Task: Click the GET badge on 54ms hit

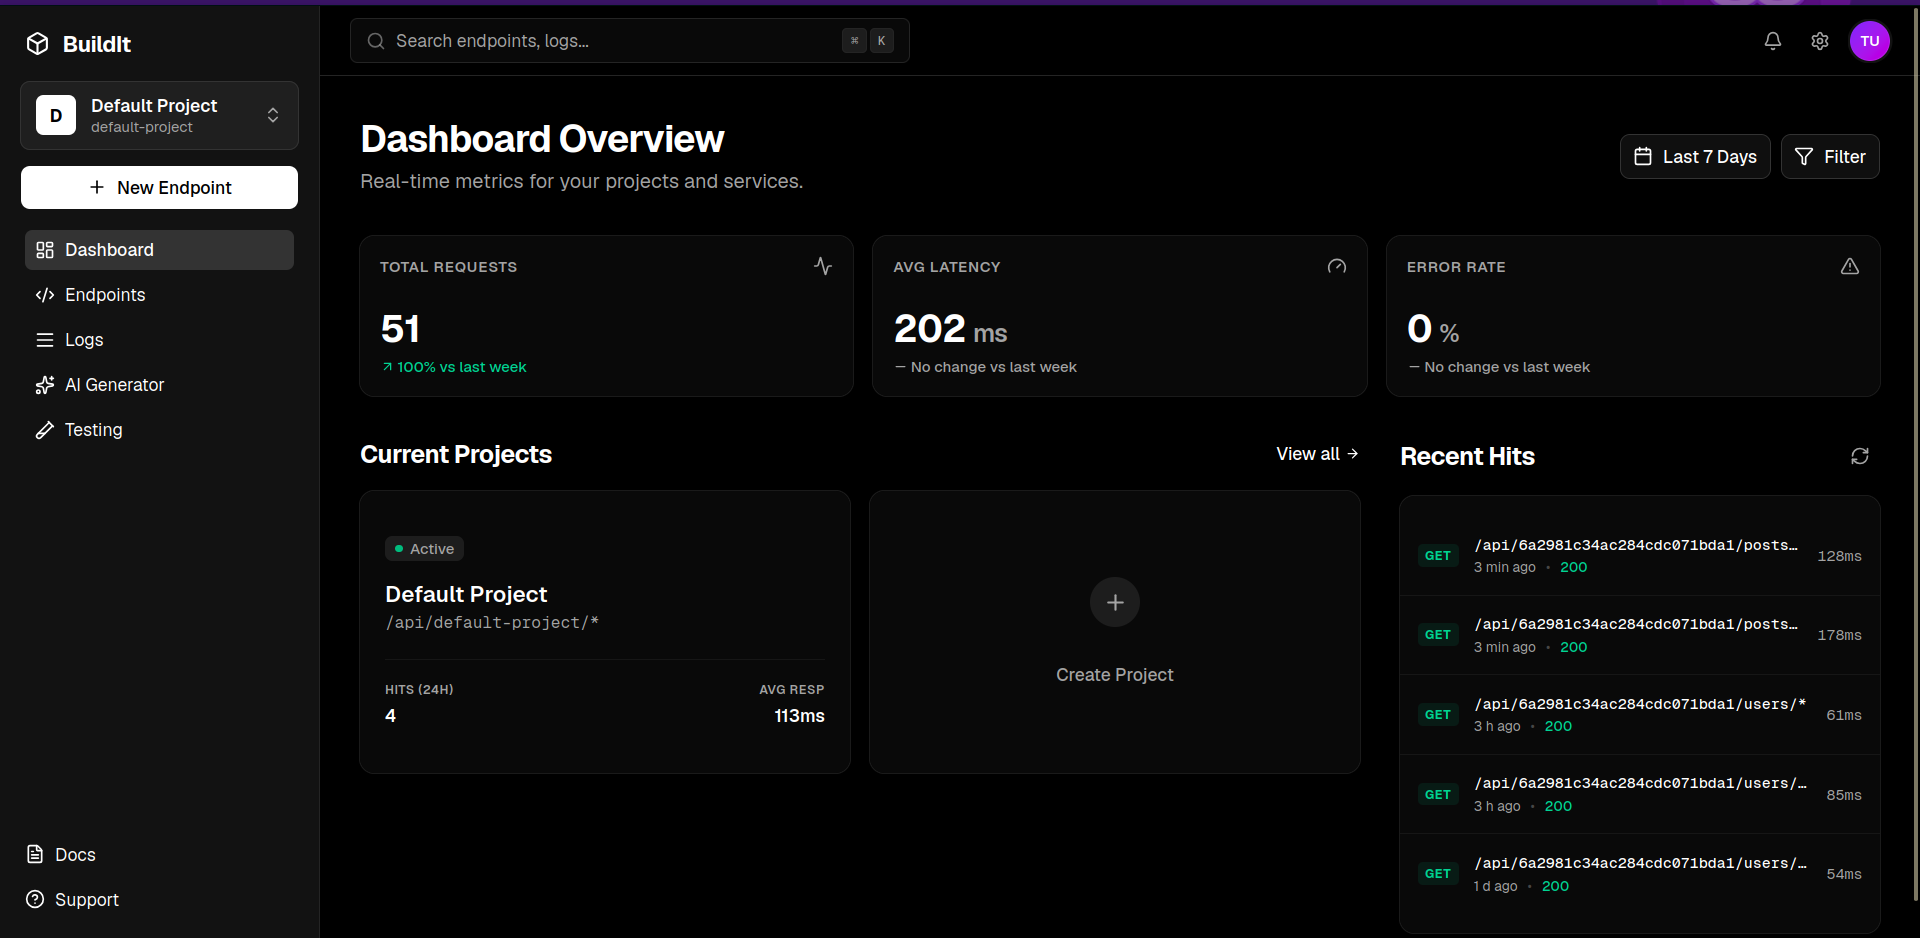Action: click(1438, 874)
